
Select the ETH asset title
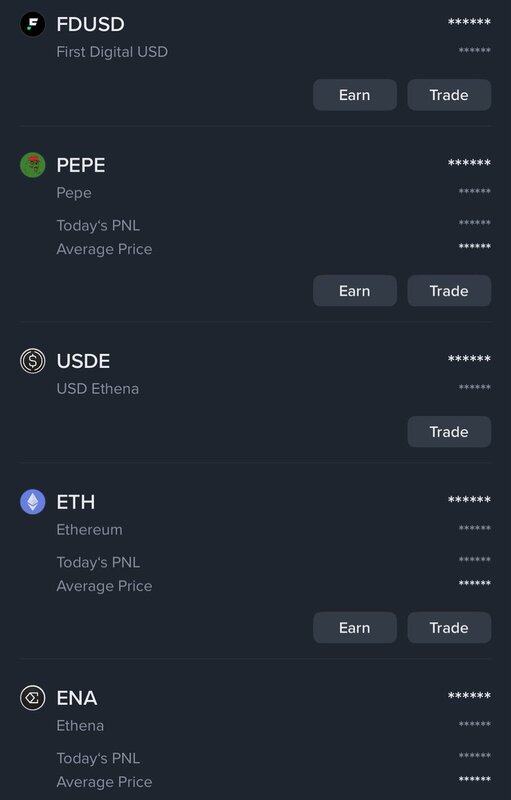click(75, 502)
